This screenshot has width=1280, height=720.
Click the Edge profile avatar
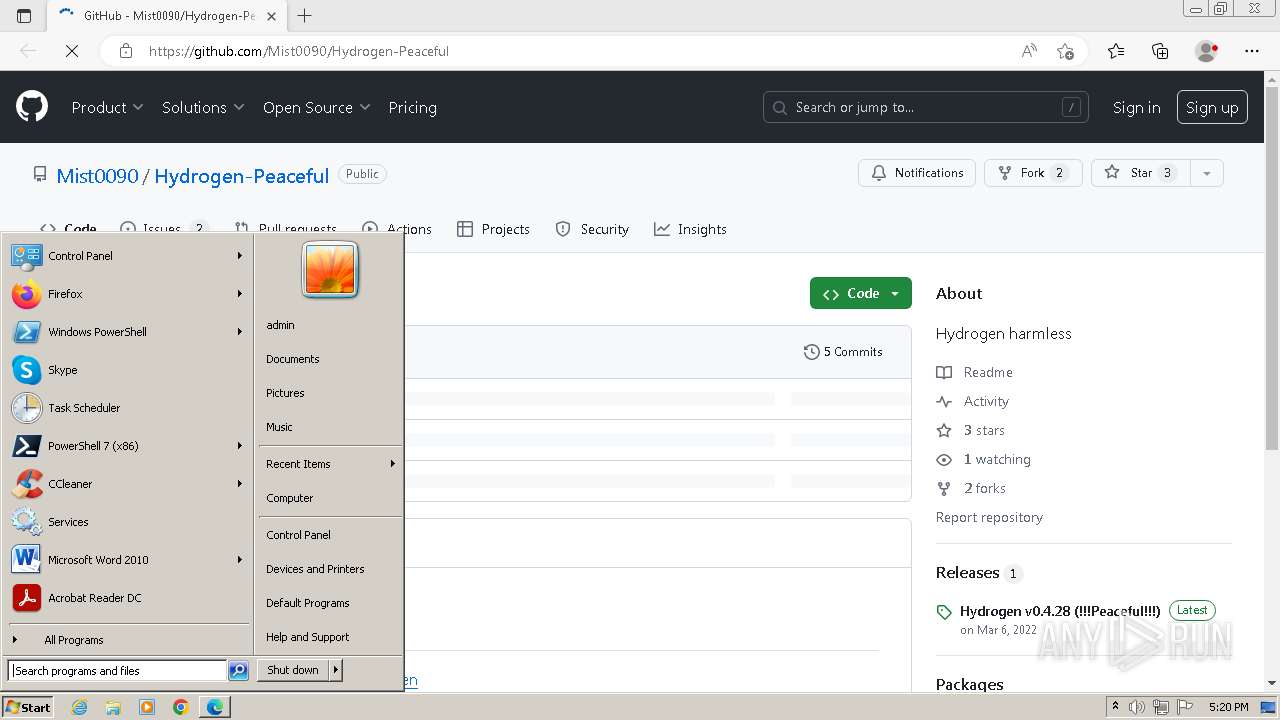click(x=1207, y=51)
